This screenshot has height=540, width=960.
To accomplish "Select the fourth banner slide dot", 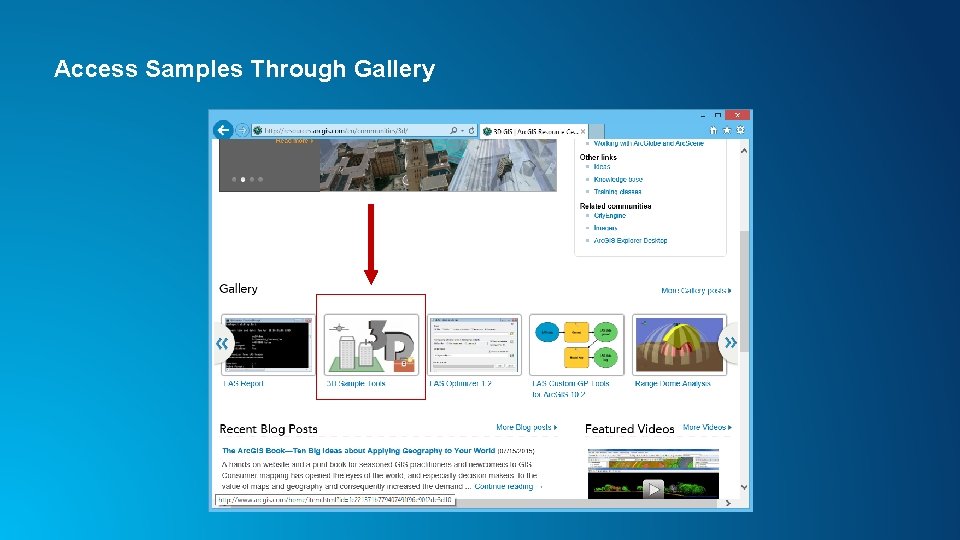I will click(x=260, y=179).
